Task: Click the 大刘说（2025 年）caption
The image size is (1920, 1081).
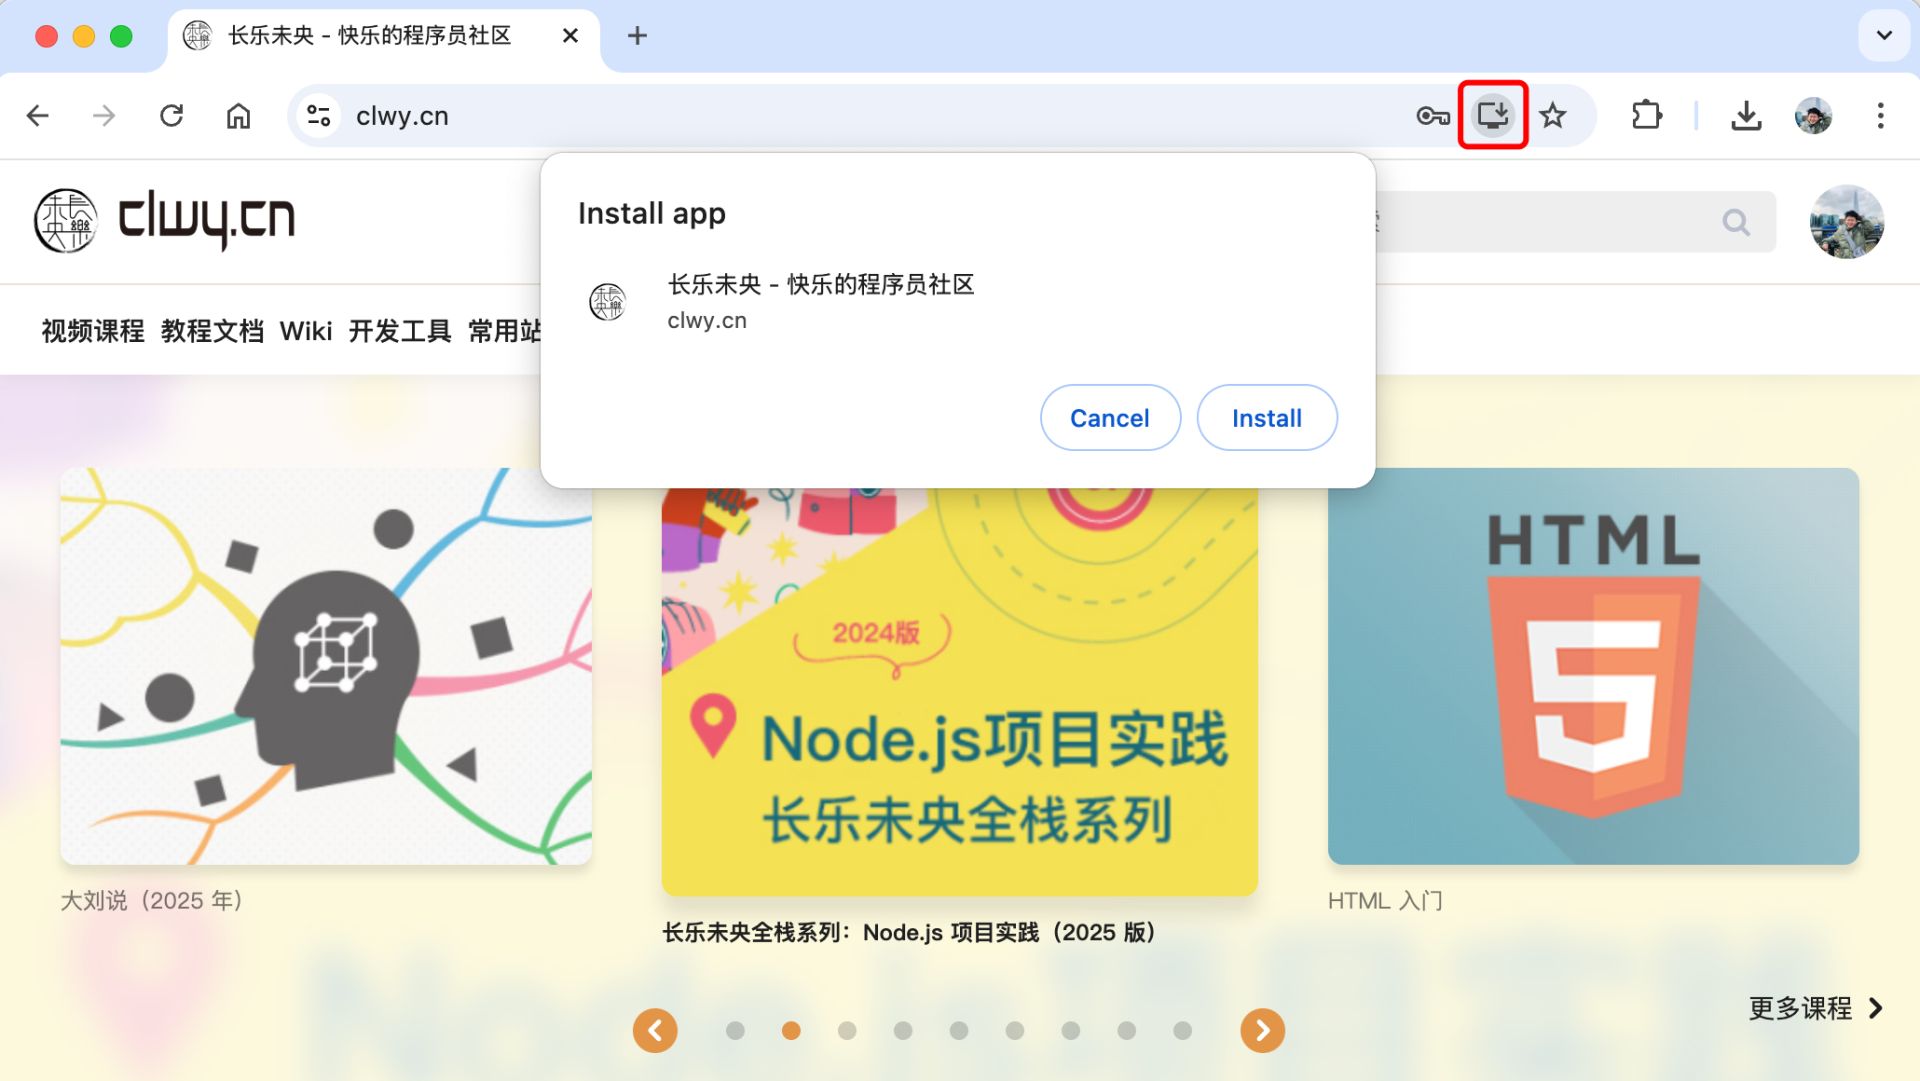Action: [x=152, y=900]
